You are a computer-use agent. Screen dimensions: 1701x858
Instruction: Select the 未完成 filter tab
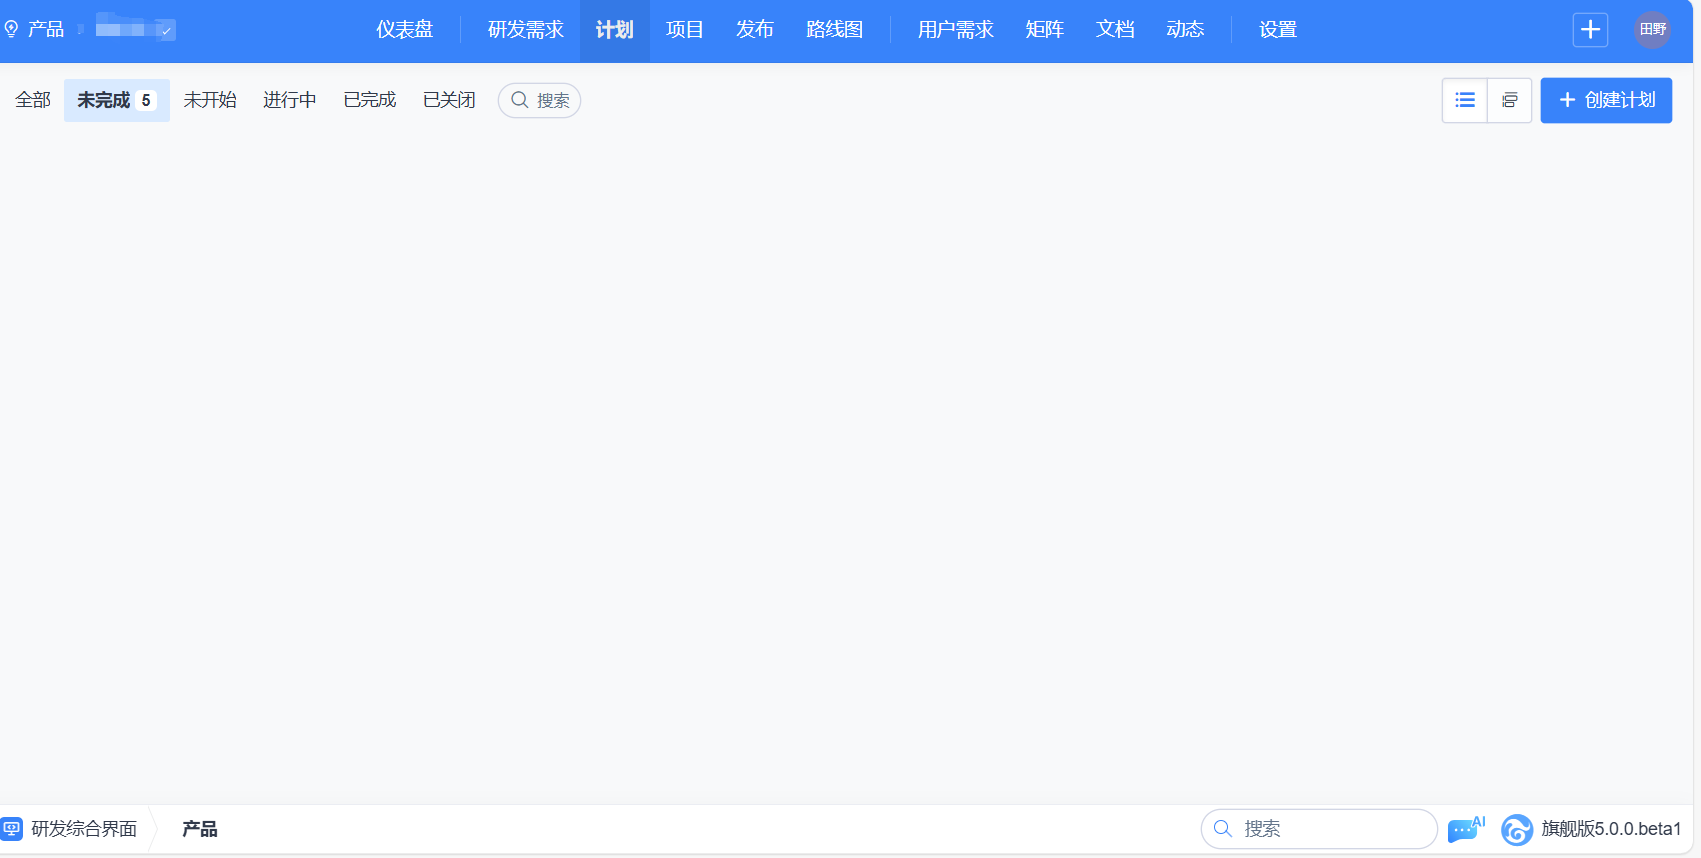[x=117, y=100]
